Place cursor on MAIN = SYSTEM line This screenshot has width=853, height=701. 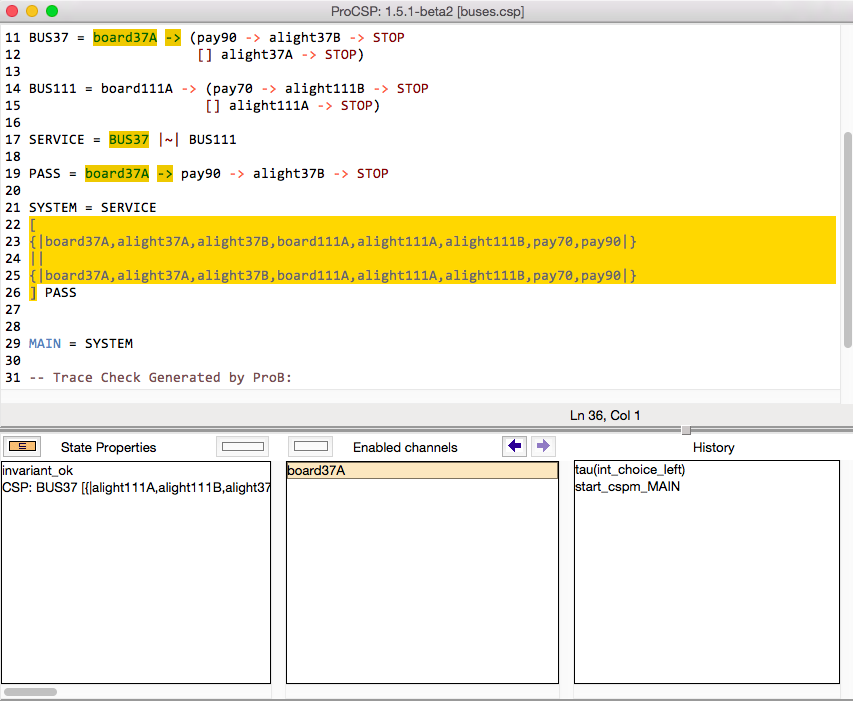point(81,344)
